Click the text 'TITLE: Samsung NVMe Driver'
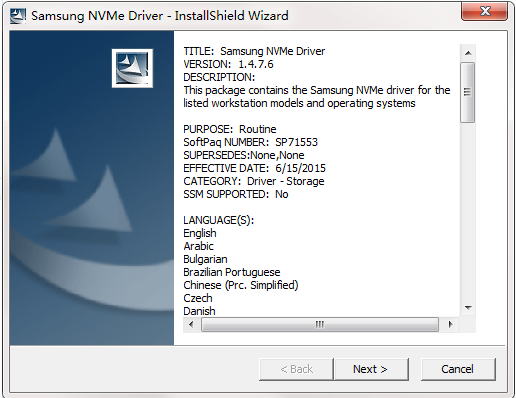Image resolution: width=516 pixels, height=398 pixels. pos(254,51)
